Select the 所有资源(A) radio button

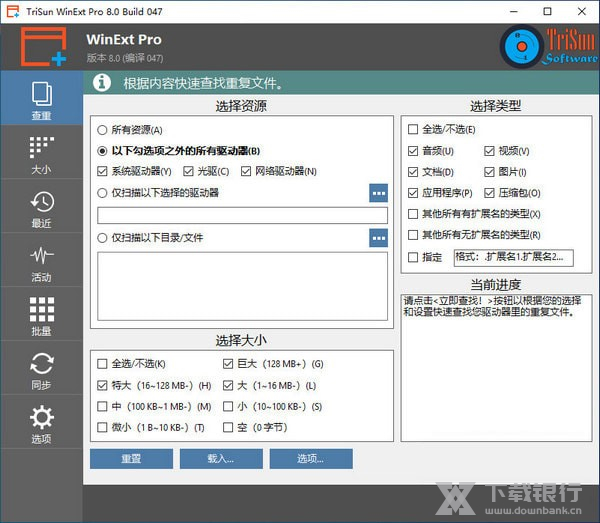103,130
